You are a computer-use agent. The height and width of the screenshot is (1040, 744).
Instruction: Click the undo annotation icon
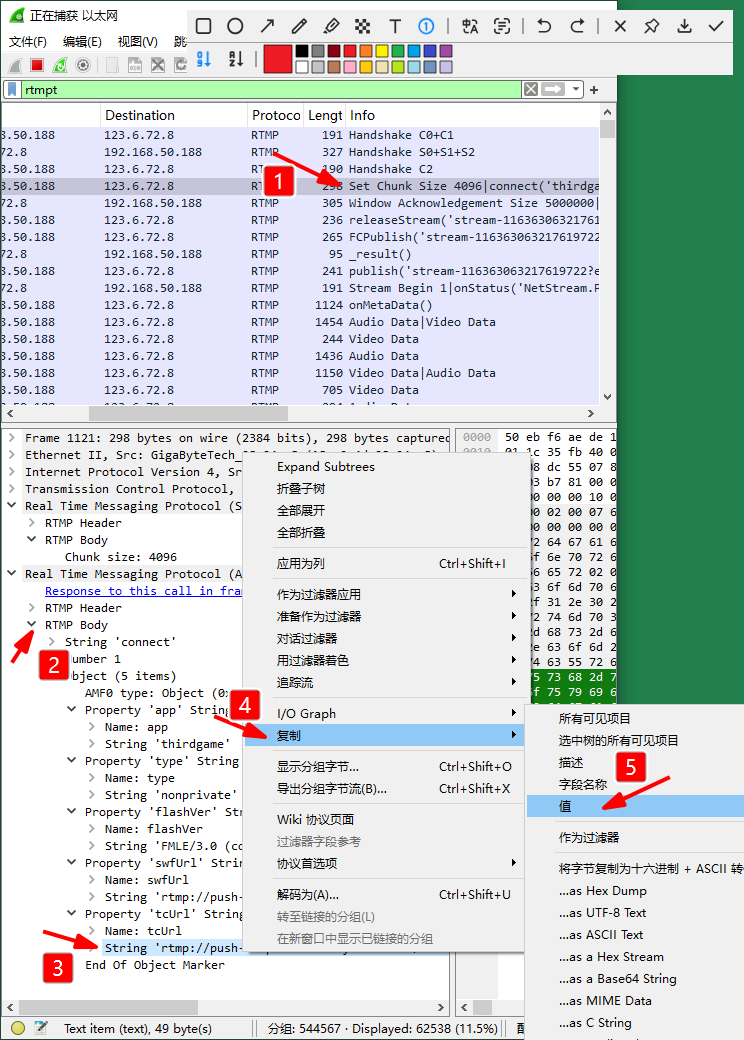(544, 26)
